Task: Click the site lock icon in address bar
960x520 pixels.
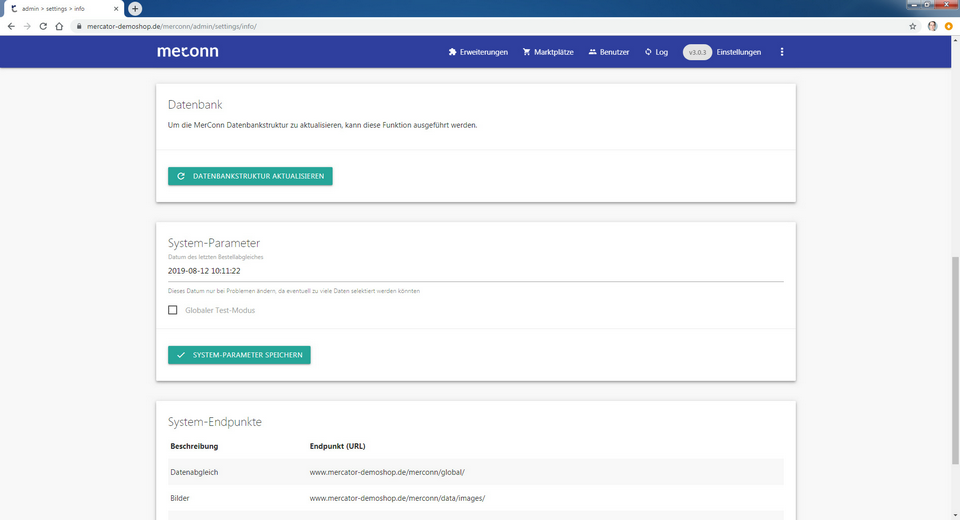Action: [79, 26]
